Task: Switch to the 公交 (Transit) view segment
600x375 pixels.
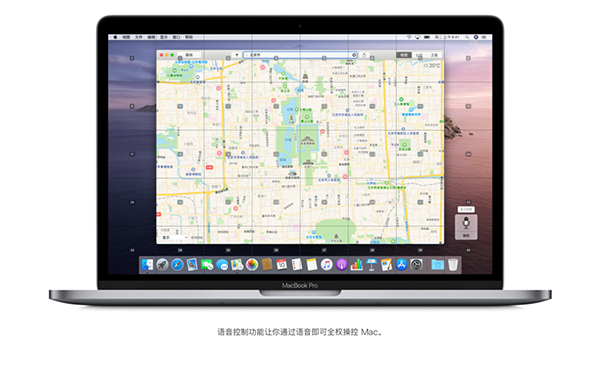Action: click(x=419, y=55)
